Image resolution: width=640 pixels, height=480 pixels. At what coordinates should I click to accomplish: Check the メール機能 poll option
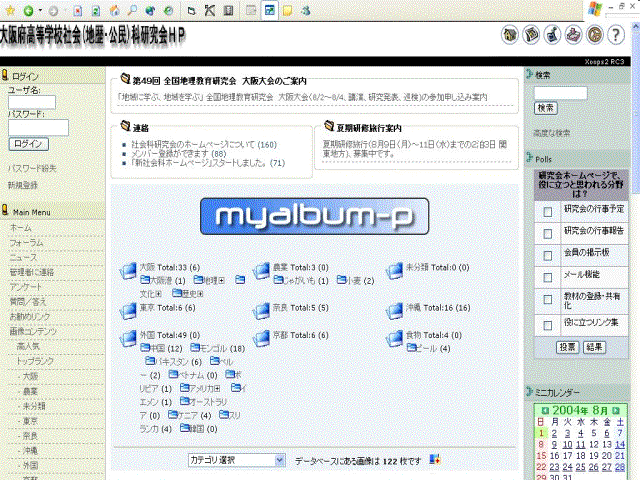pyautogui.click(x=548, y=278)
